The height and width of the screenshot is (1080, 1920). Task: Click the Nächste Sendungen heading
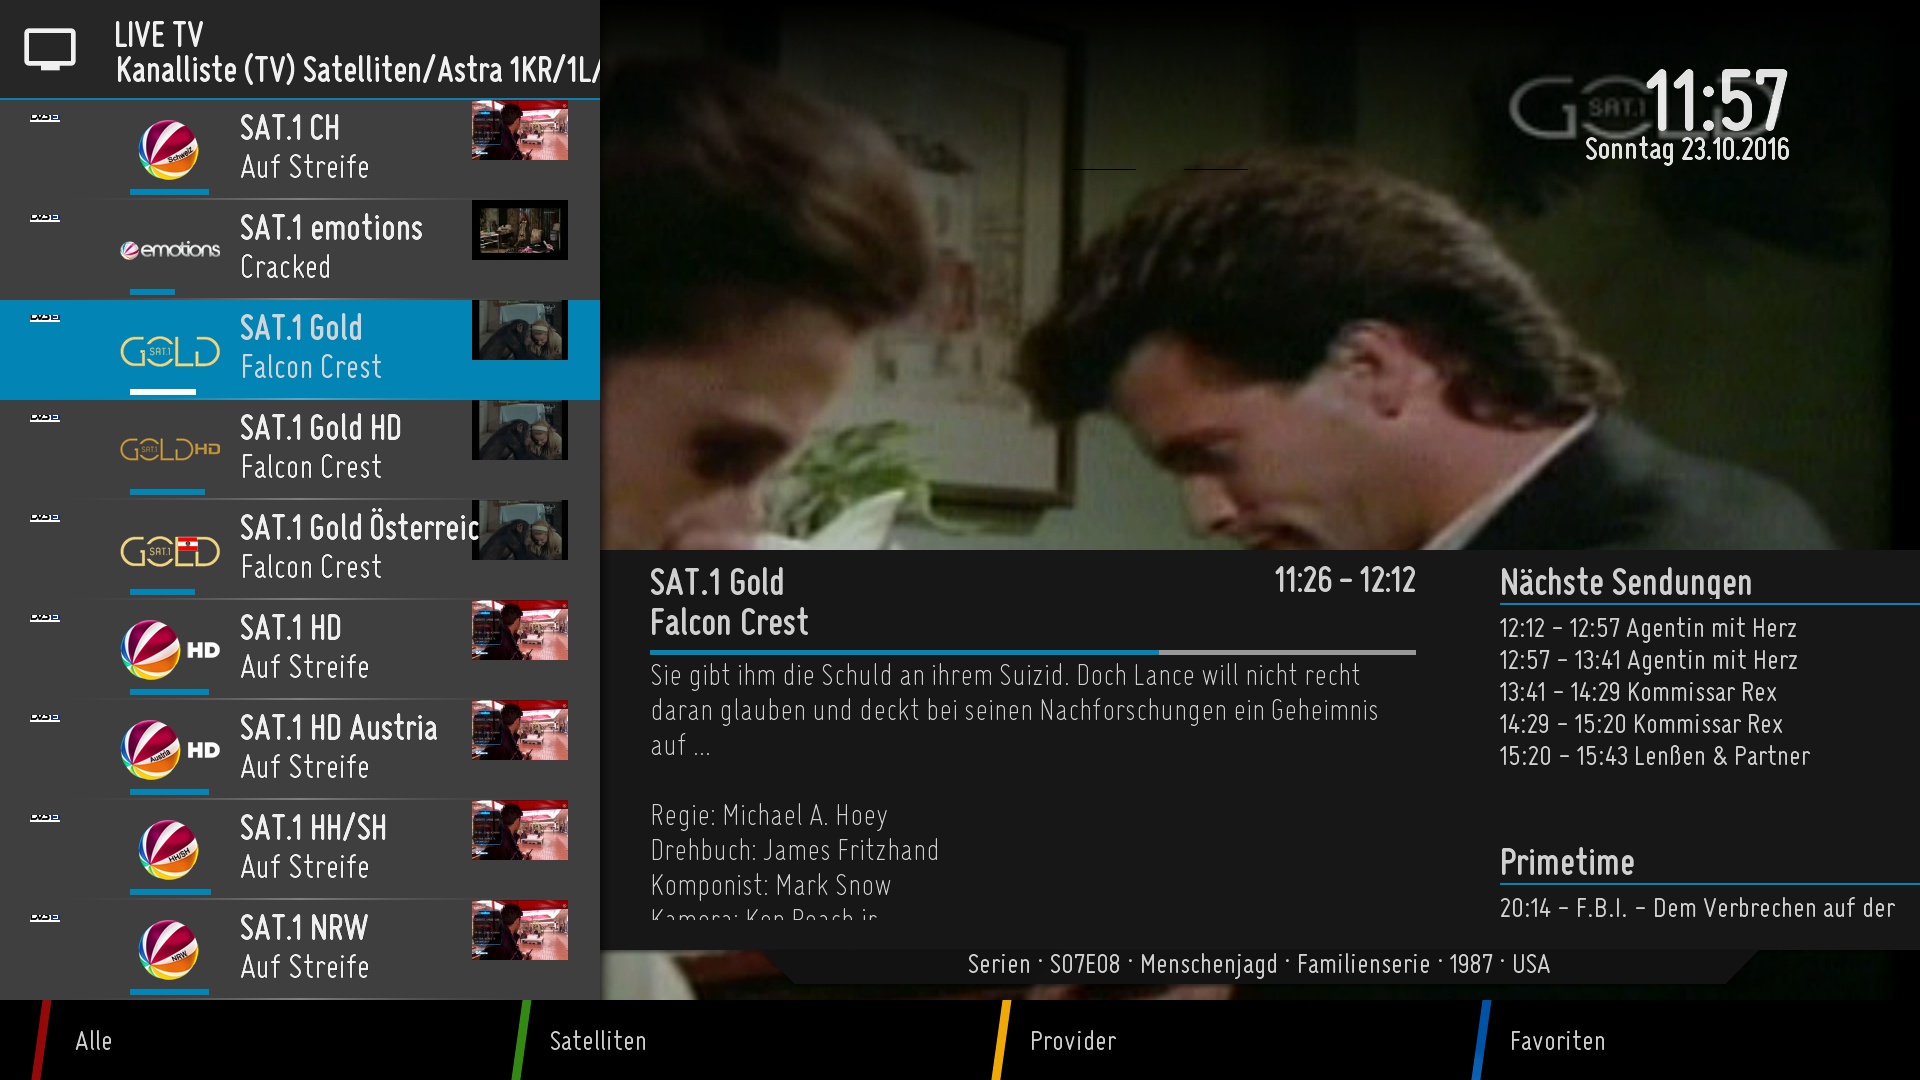click(1625, 582)
